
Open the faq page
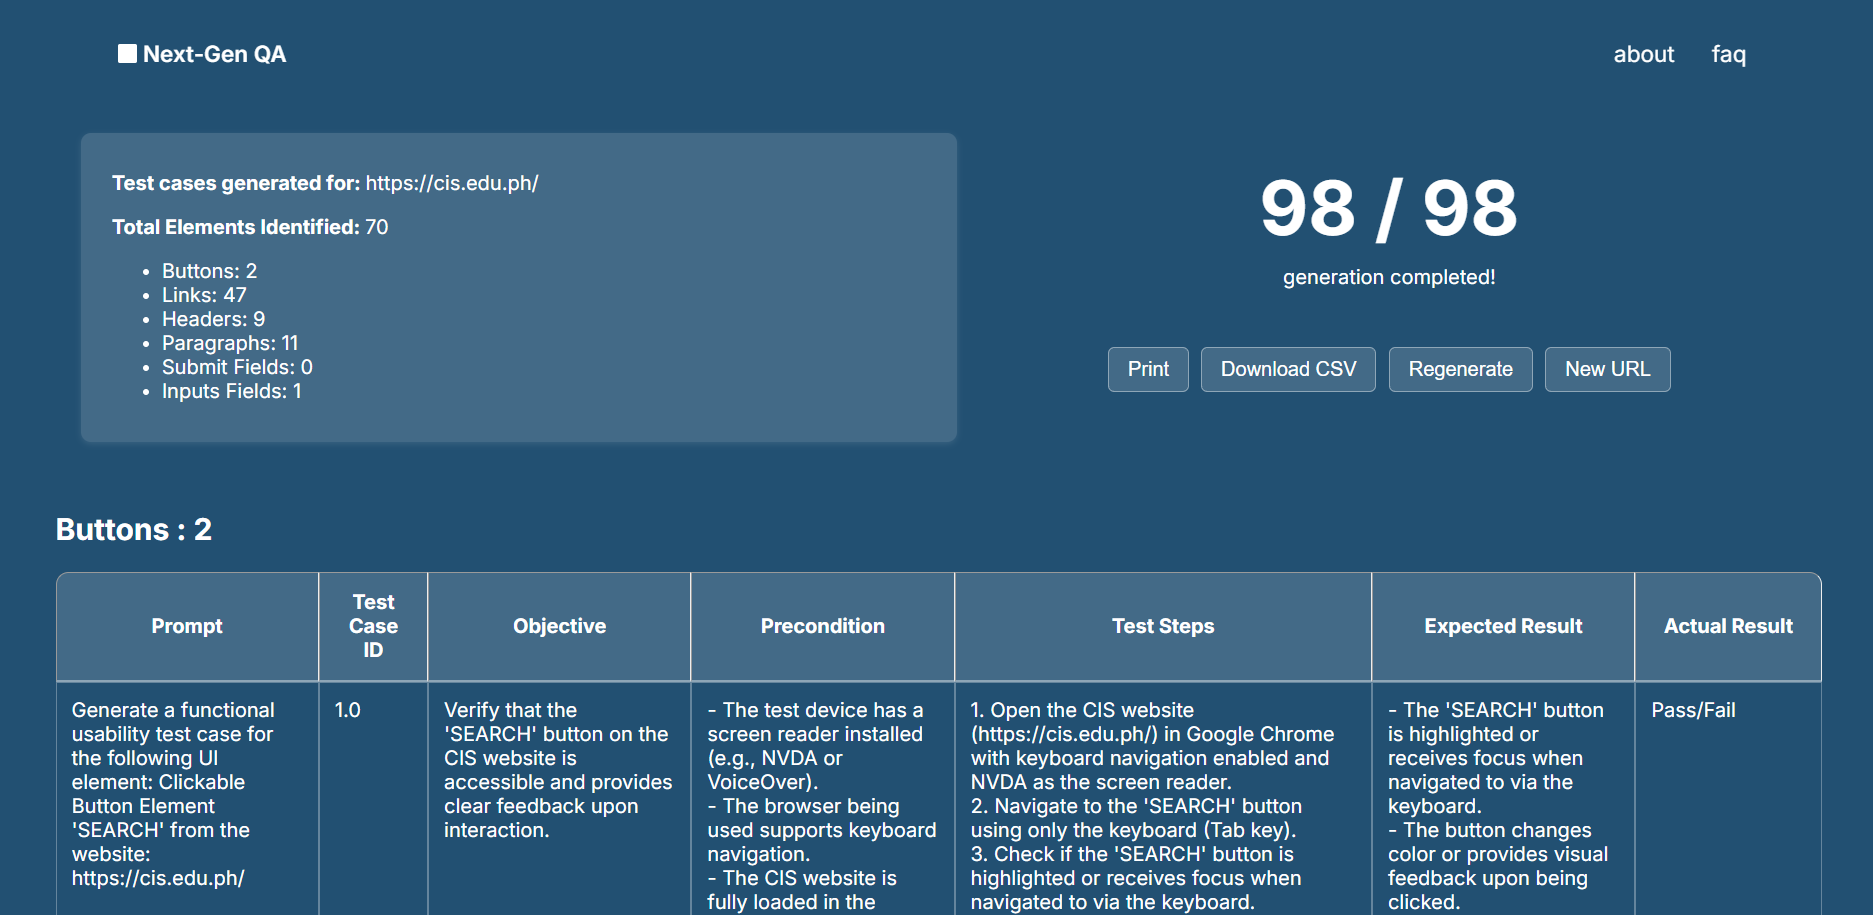[x=1728, y=54]
